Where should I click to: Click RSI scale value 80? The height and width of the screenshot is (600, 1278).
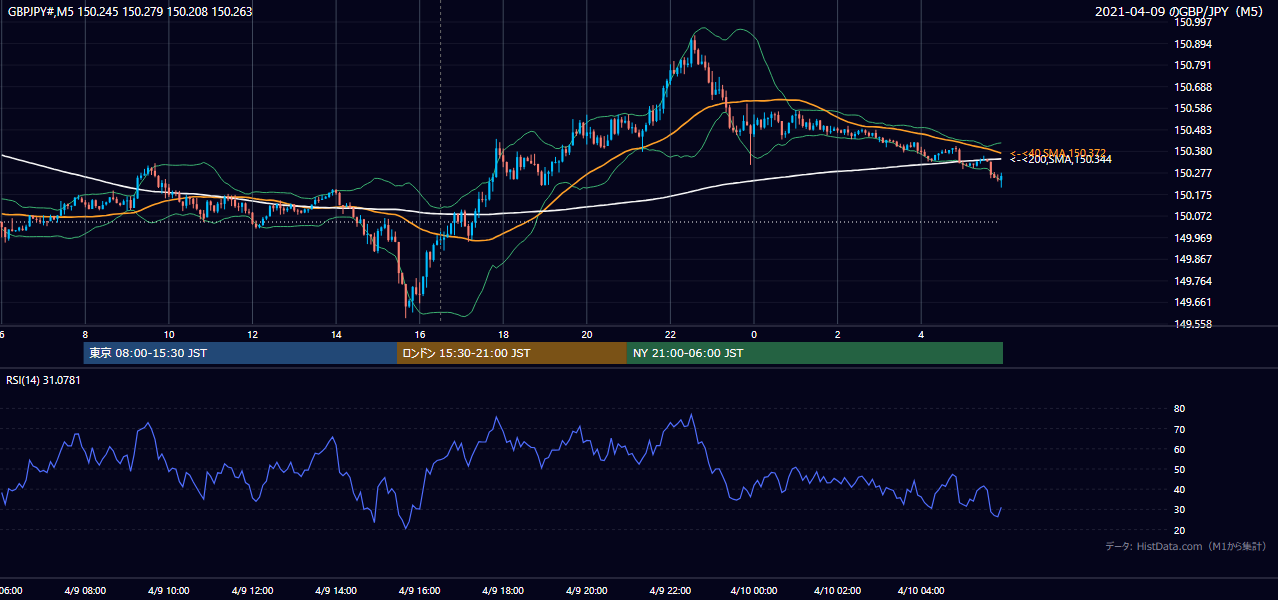click(1179, 409)
